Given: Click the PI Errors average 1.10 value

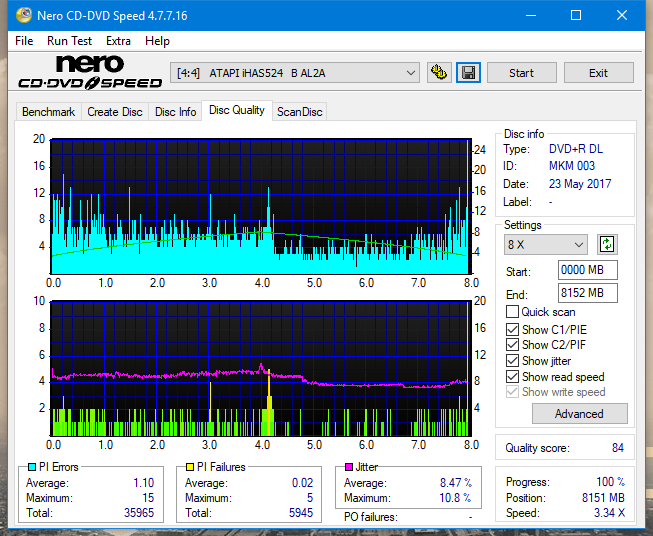Looking at the screenshot, I should point(144,483).
